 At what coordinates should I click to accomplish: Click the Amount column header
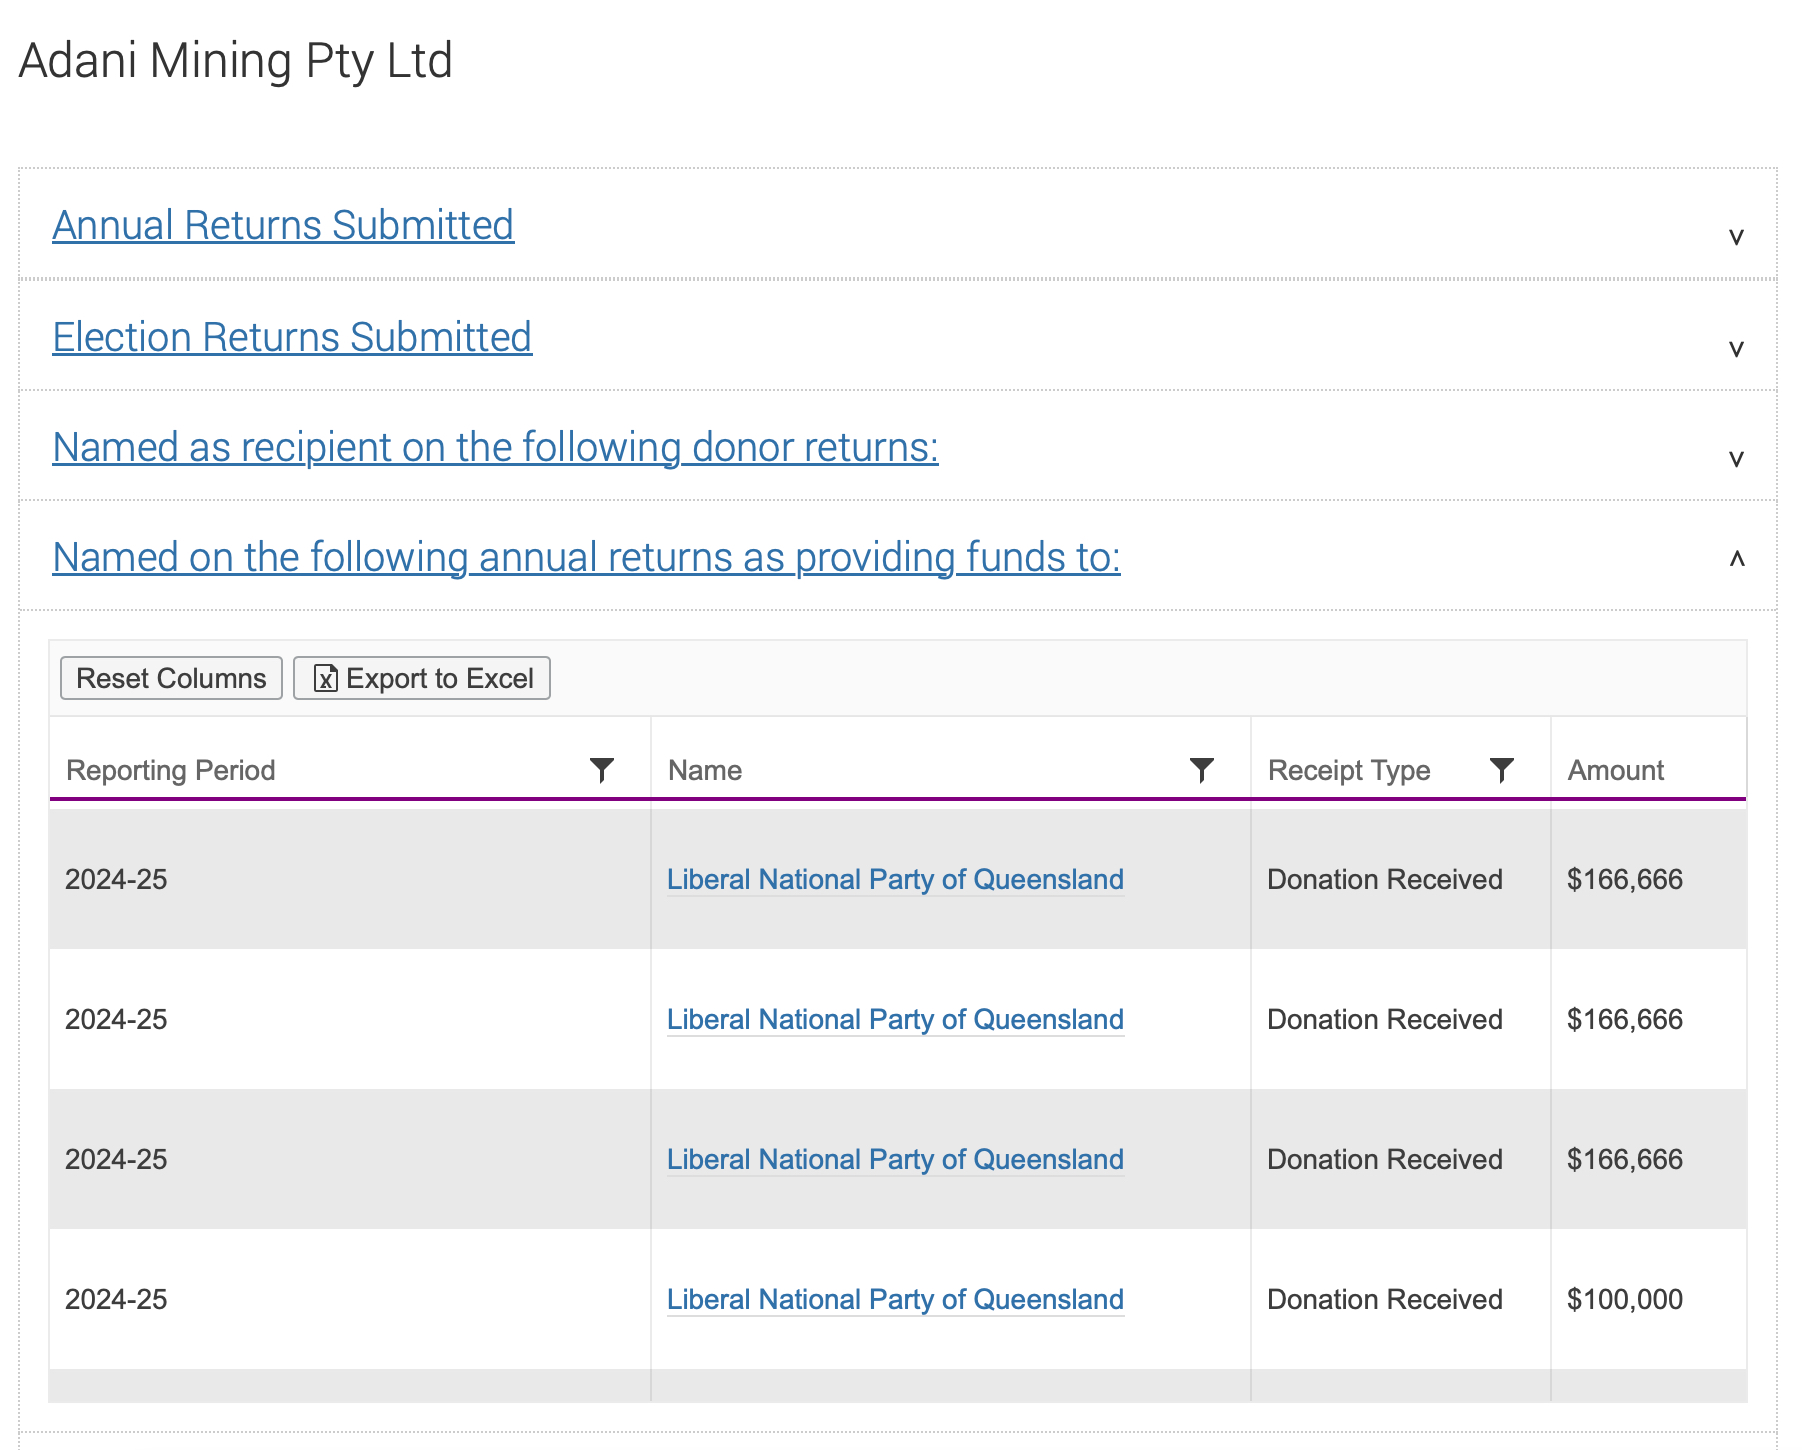pos(1615,770)
